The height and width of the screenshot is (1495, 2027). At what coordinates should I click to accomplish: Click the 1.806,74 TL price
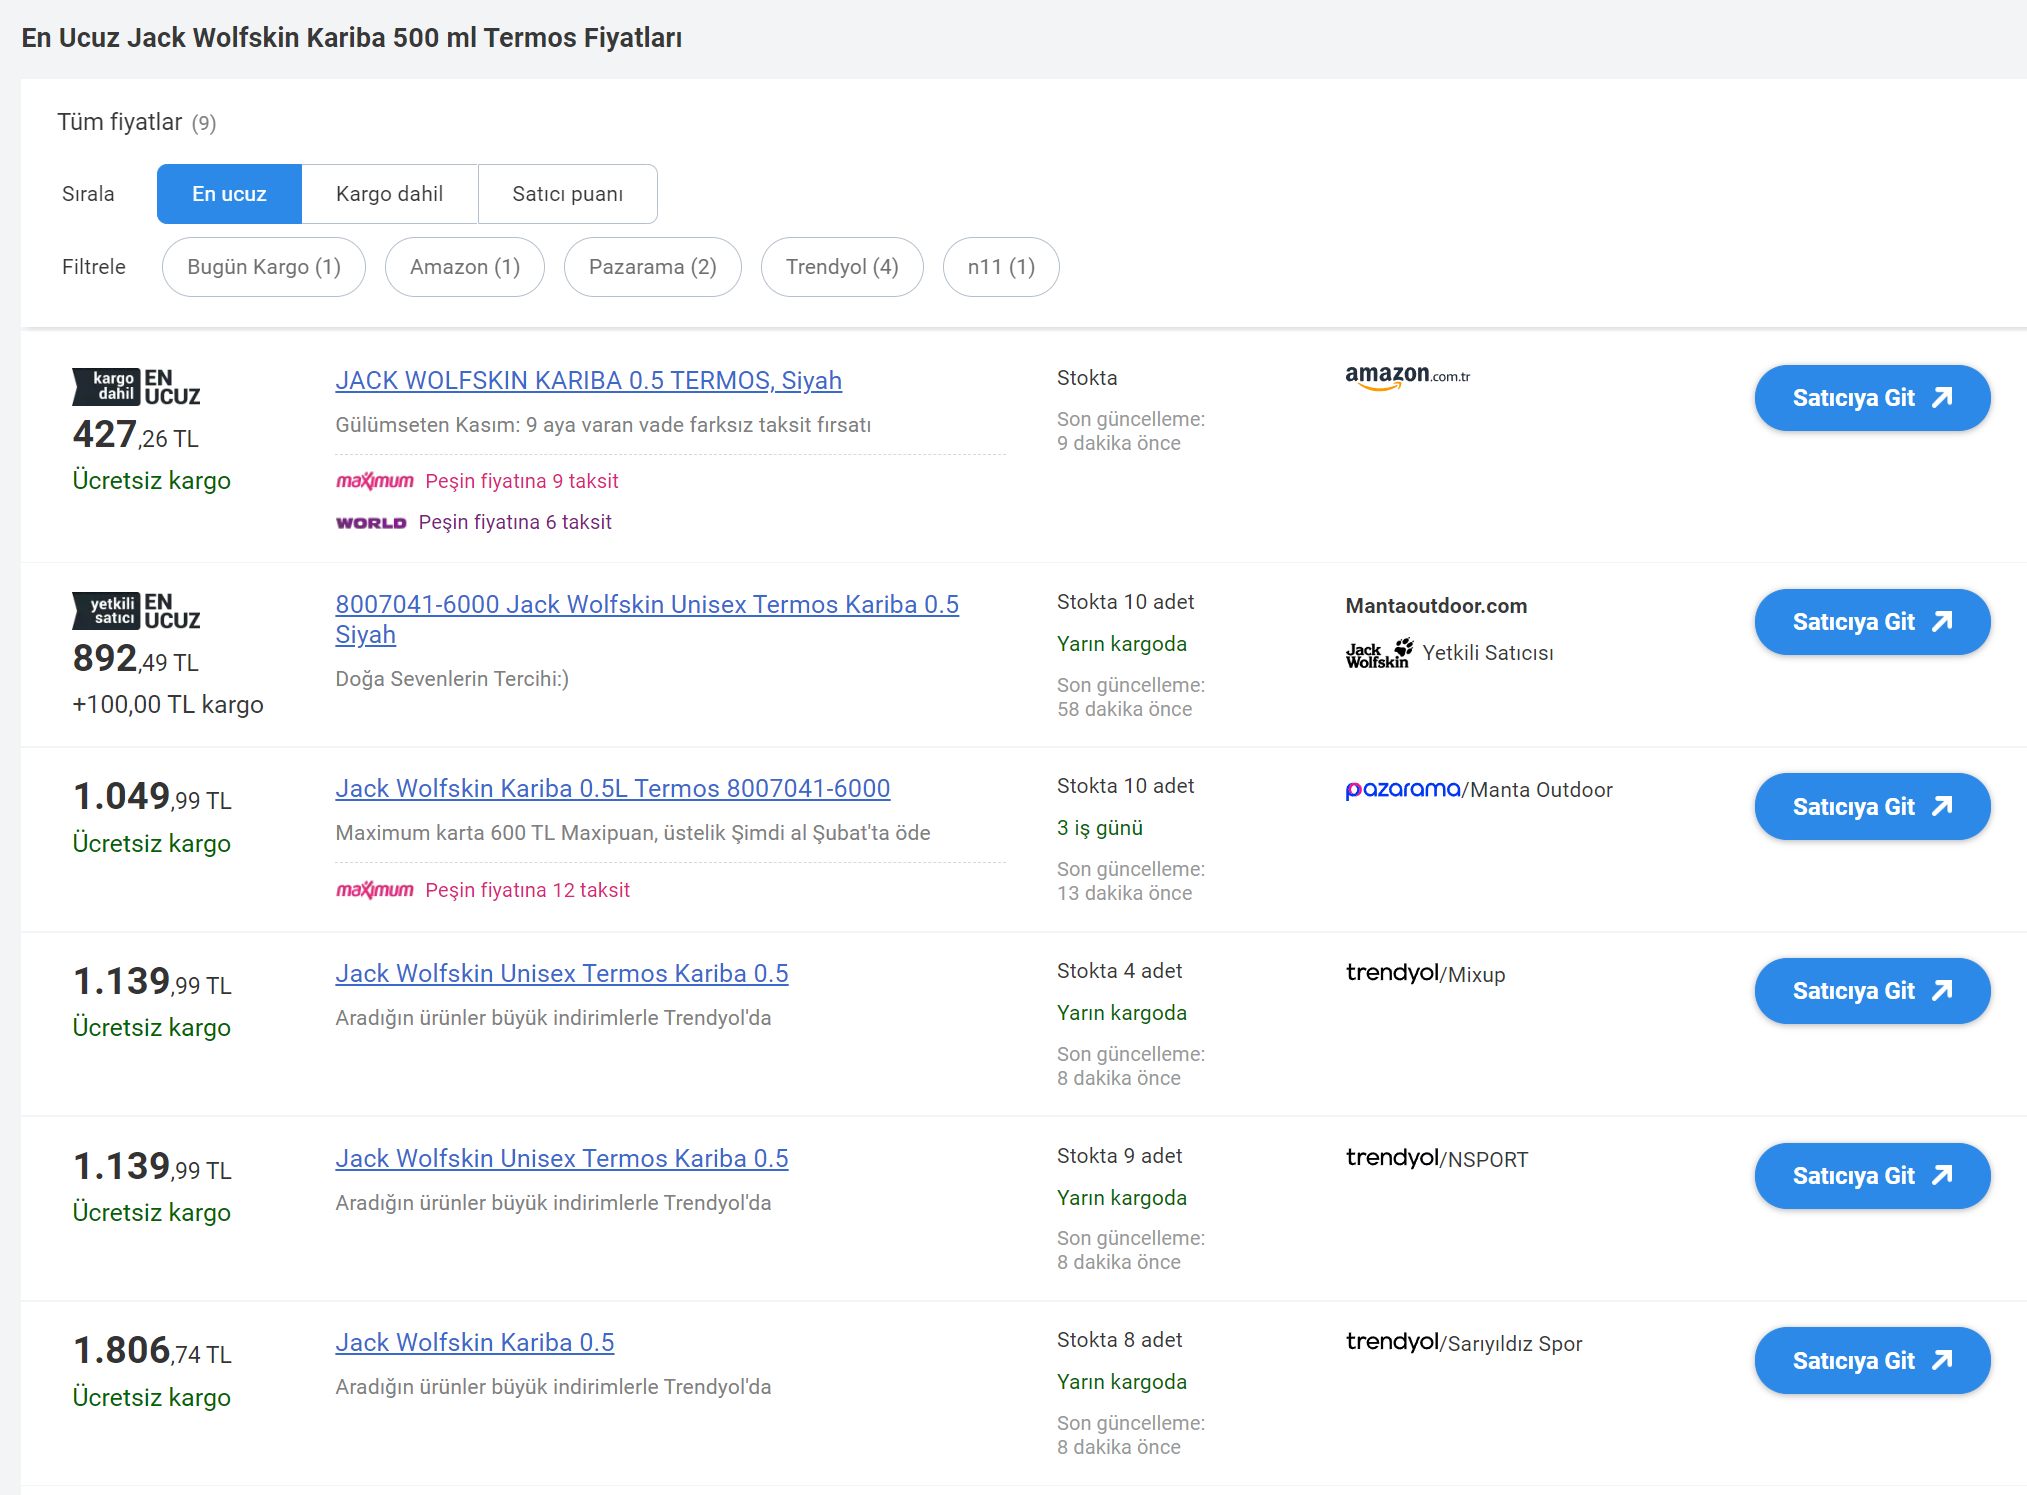point(152,1351)
